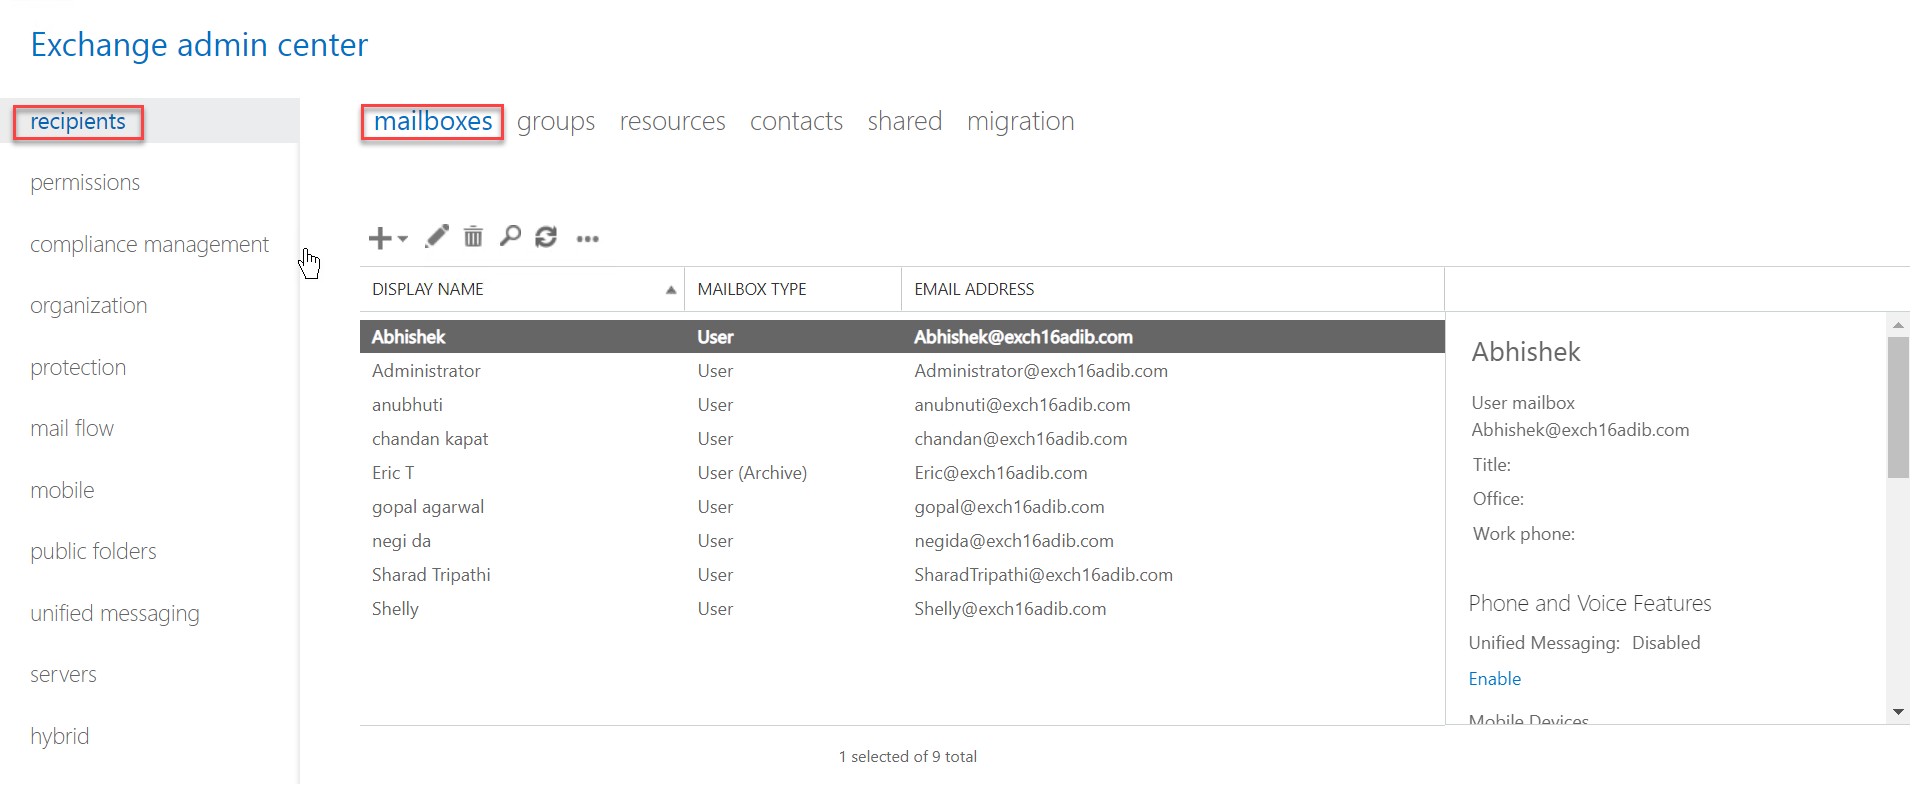Image resolution: width=1917 pixels, height=801 pixels.
Task: Click the gopal@exch16adib.com email cell
Action: click(x=1009, y=507)
